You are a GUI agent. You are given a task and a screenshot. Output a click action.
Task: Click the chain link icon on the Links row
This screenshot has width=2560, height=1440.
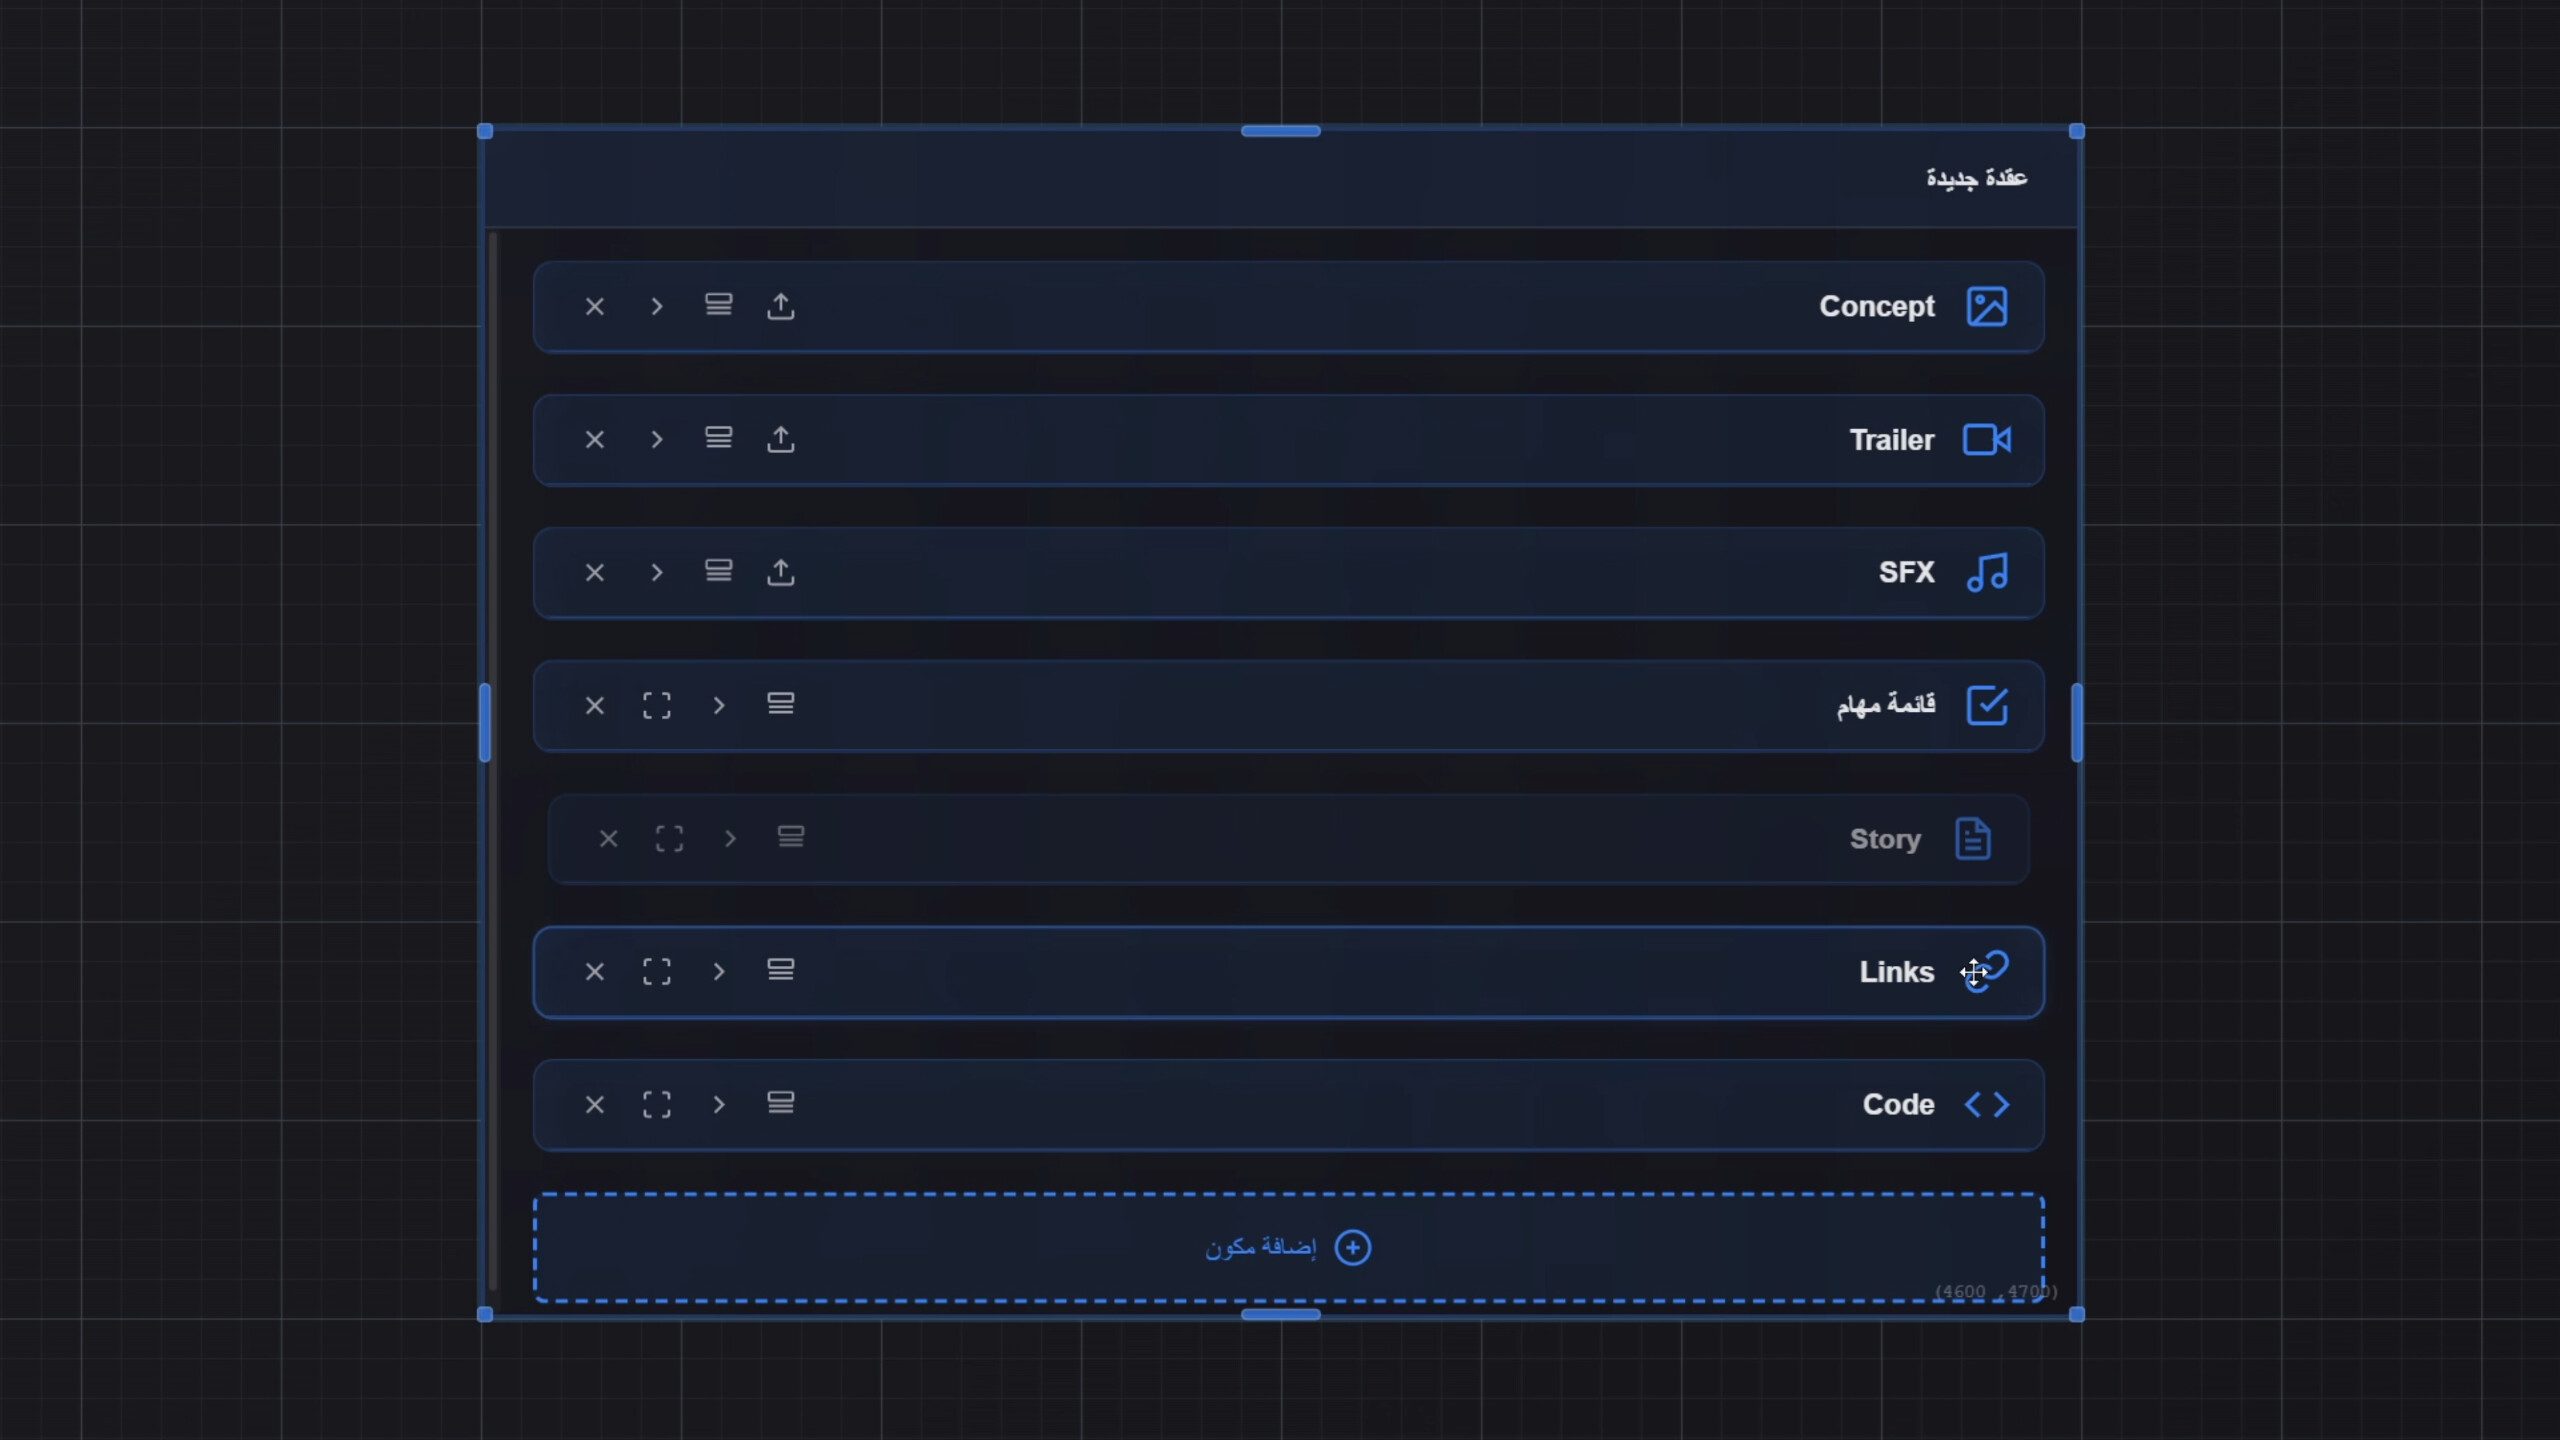1990,972
